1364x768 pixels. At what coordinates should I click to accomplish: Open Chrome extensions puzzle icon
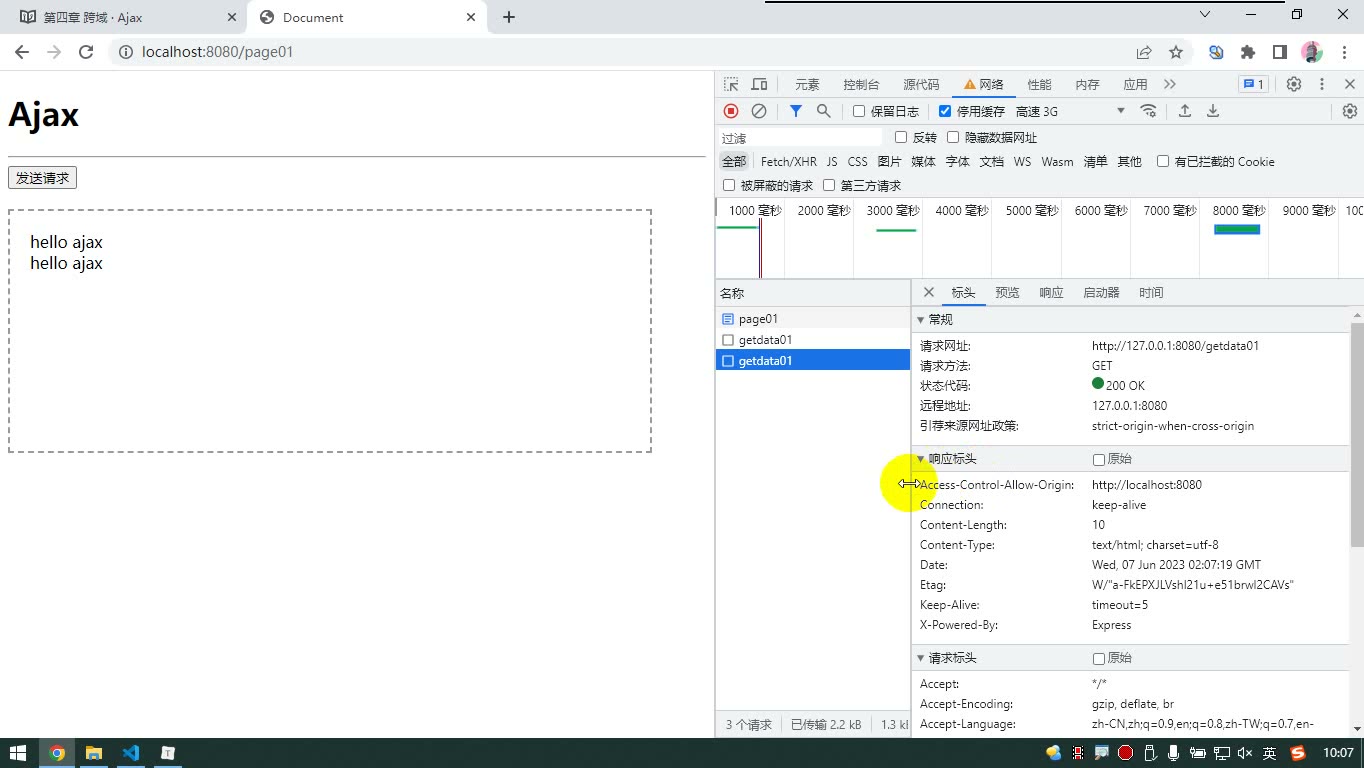(x=1248, y=52)
